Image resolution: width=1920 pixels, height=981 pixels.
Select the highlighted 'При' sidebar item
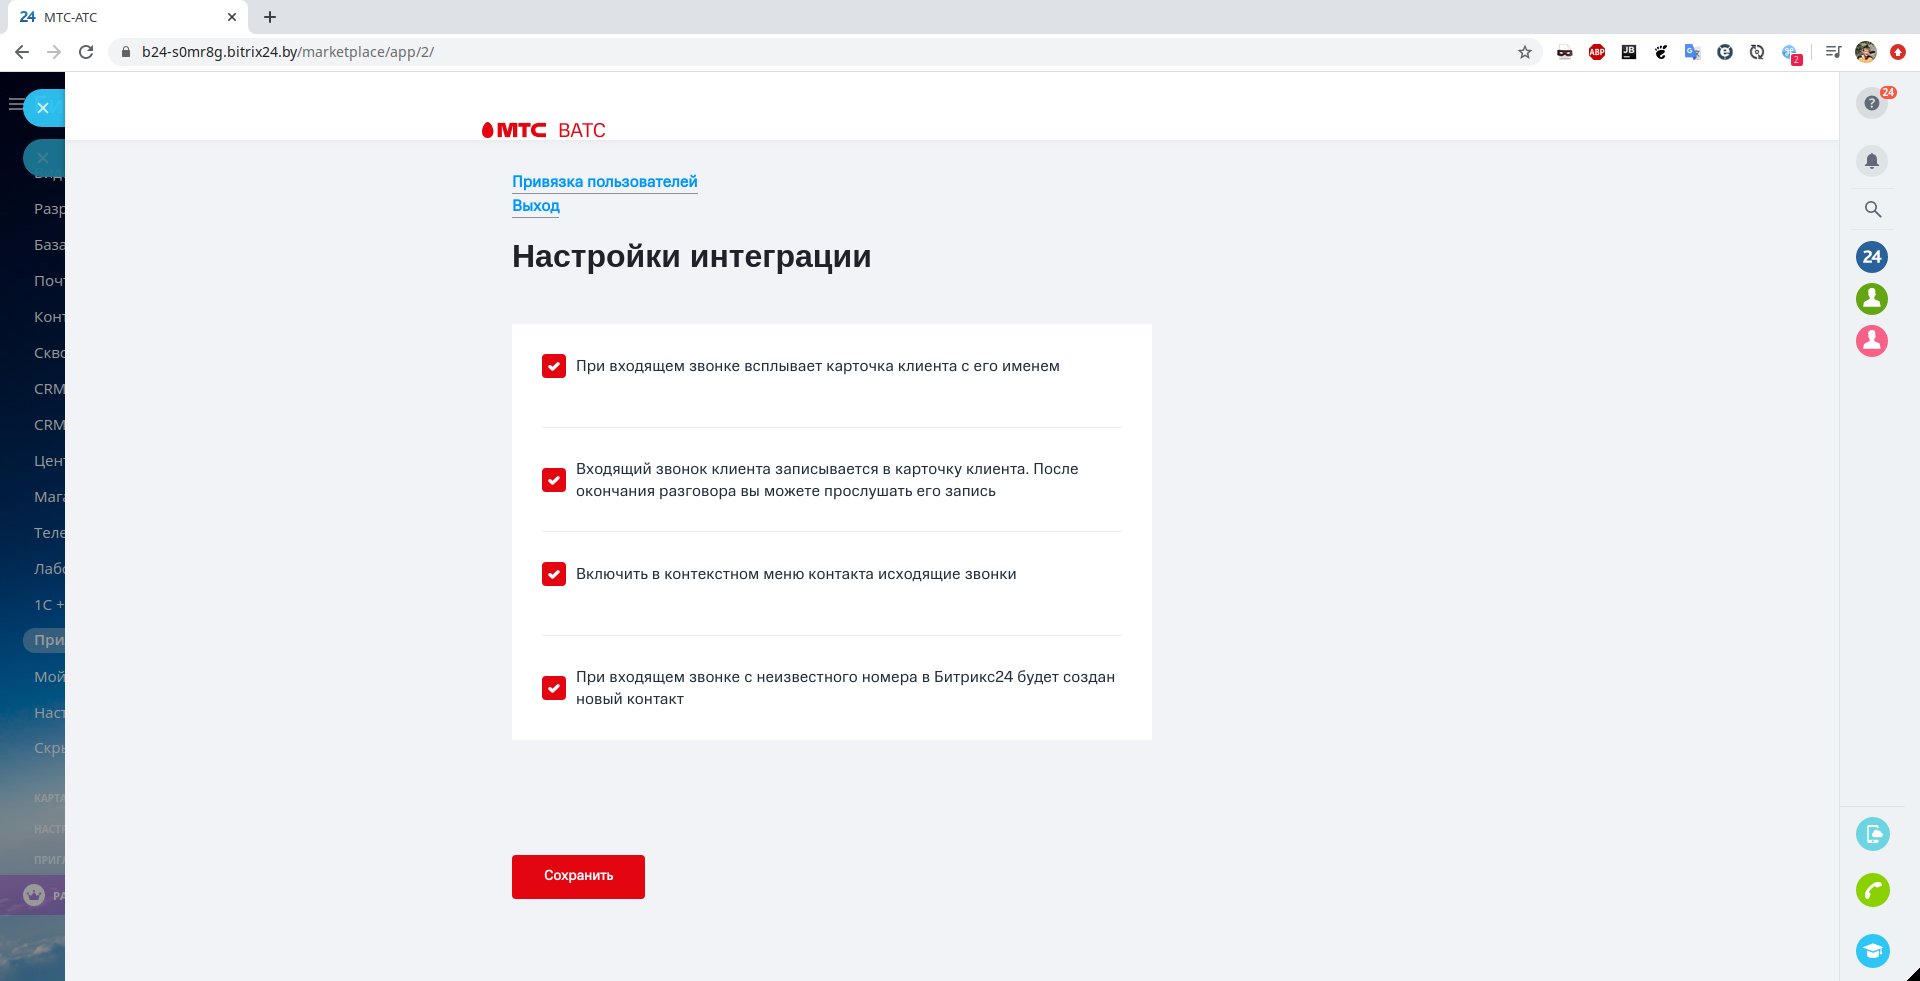click(x=44, y=640)
